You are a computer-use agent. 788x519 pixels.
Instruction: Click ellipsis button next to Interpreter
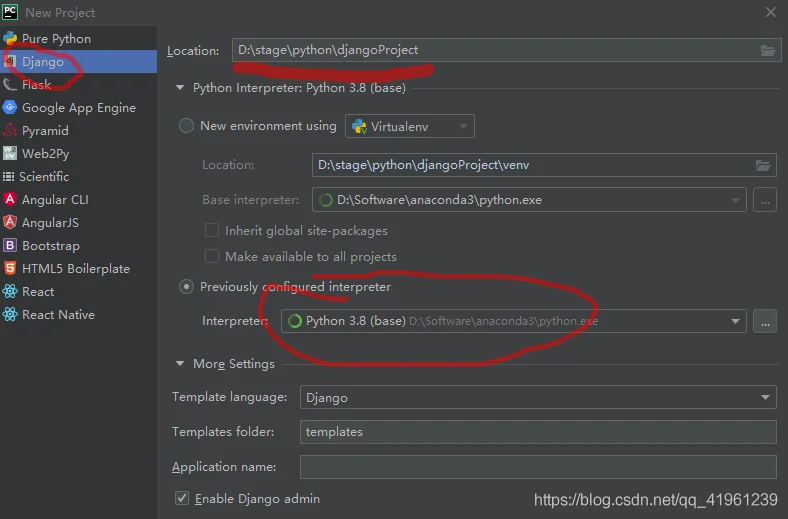pos(765,321)
